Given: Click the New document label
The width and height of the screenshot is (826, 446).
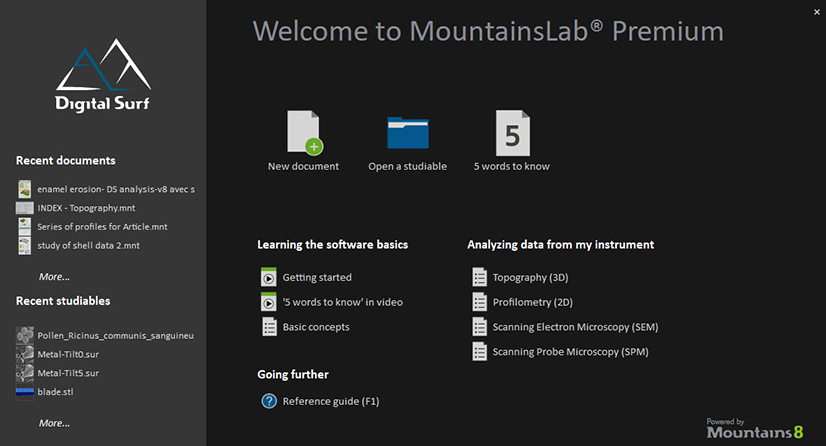Looking at the screenshot, I should pos(303,166).
